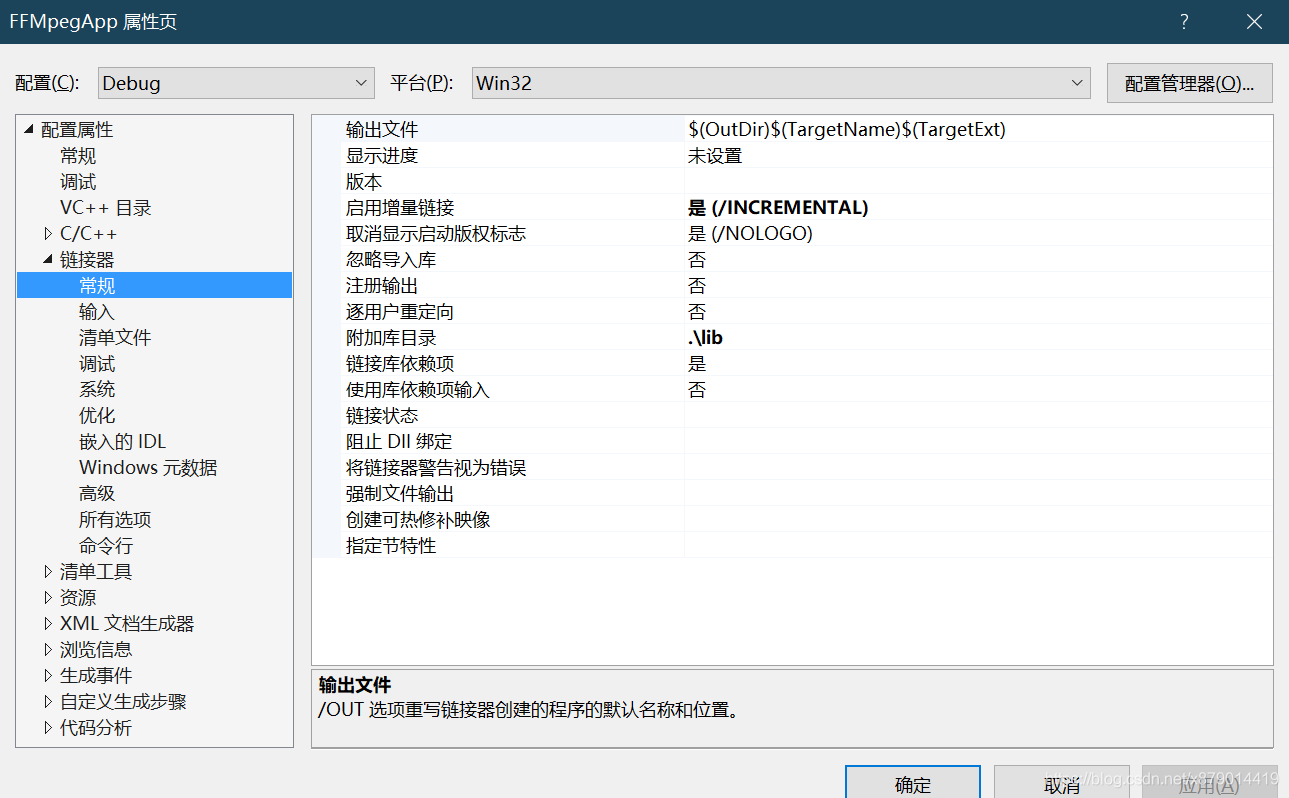Click the 注册输出 property row
Image resolution: width=1289 pixels, height=798 pixels.
tap(792, 285)
